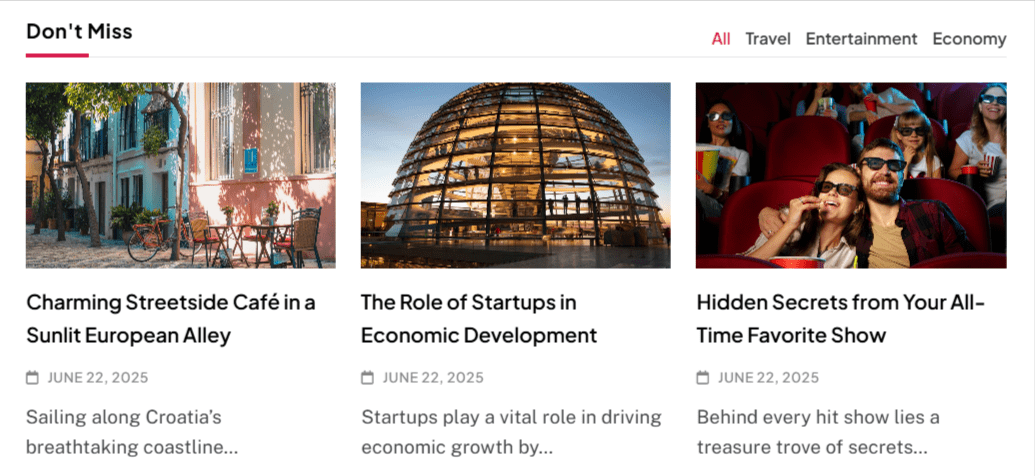Switch to the Travel tab
This screenshot has height=476, width=1035.
point(767,39)
